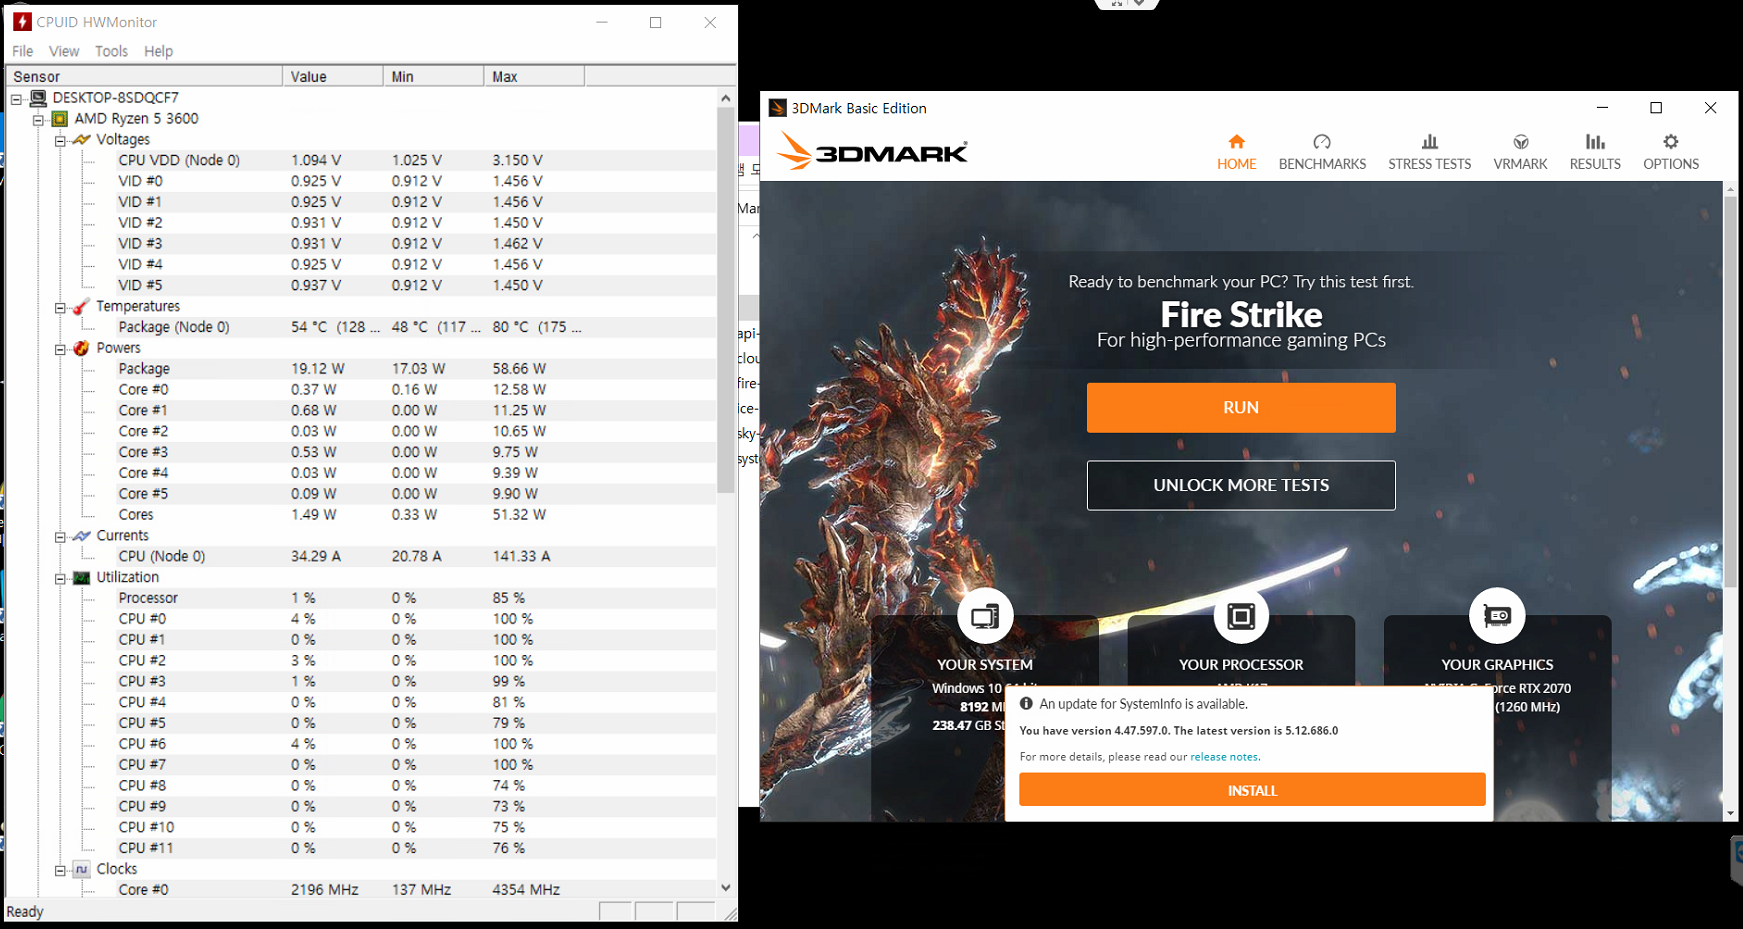Click the Max column header

(534, 76)
